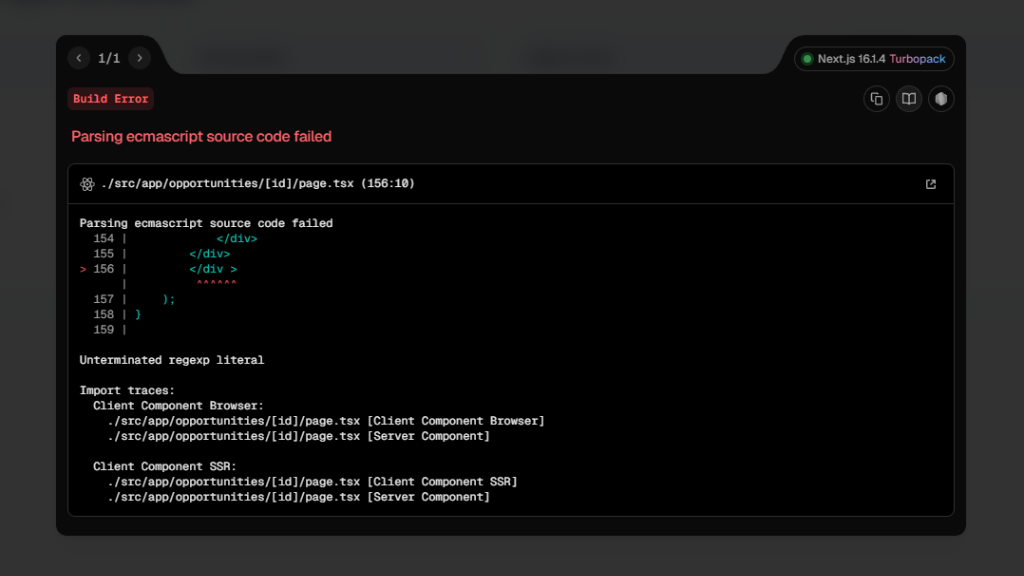Click the Turbopack label
Image resolution: width=1024 pixels, height=576 pixels.
pos(917,59)
